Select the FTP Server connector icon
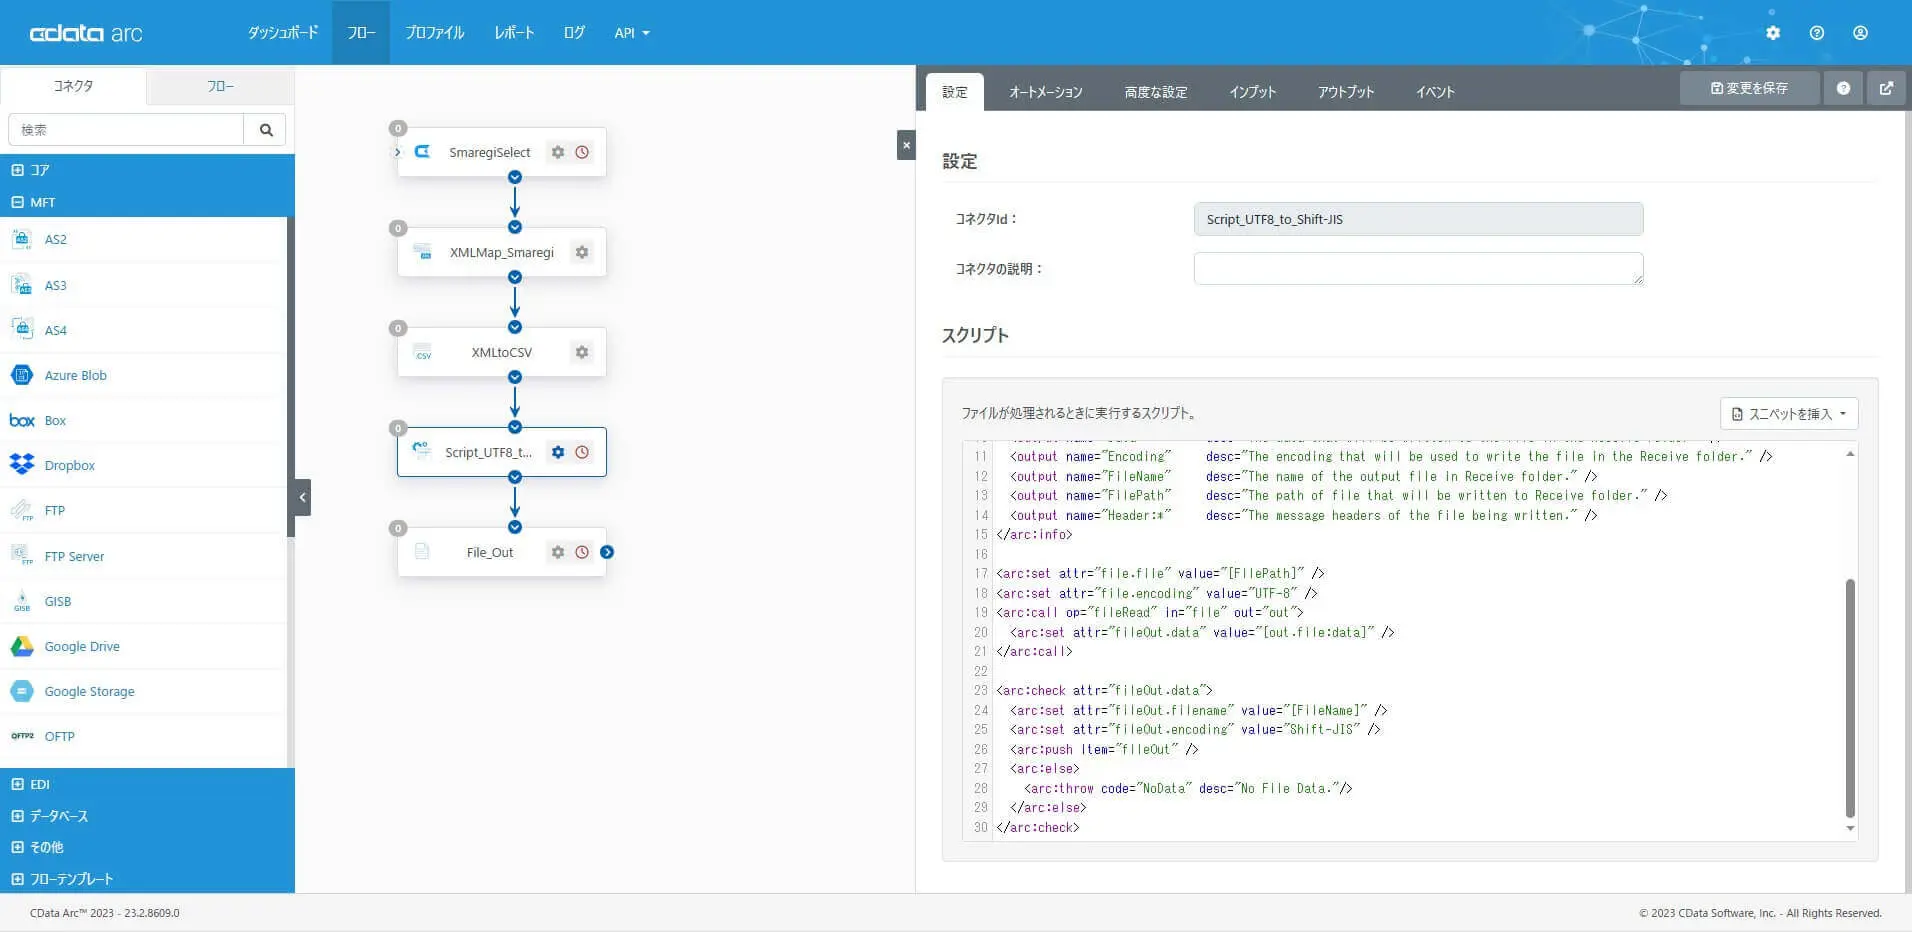Viewport: 1912px width, 932px height. [21, 555]
